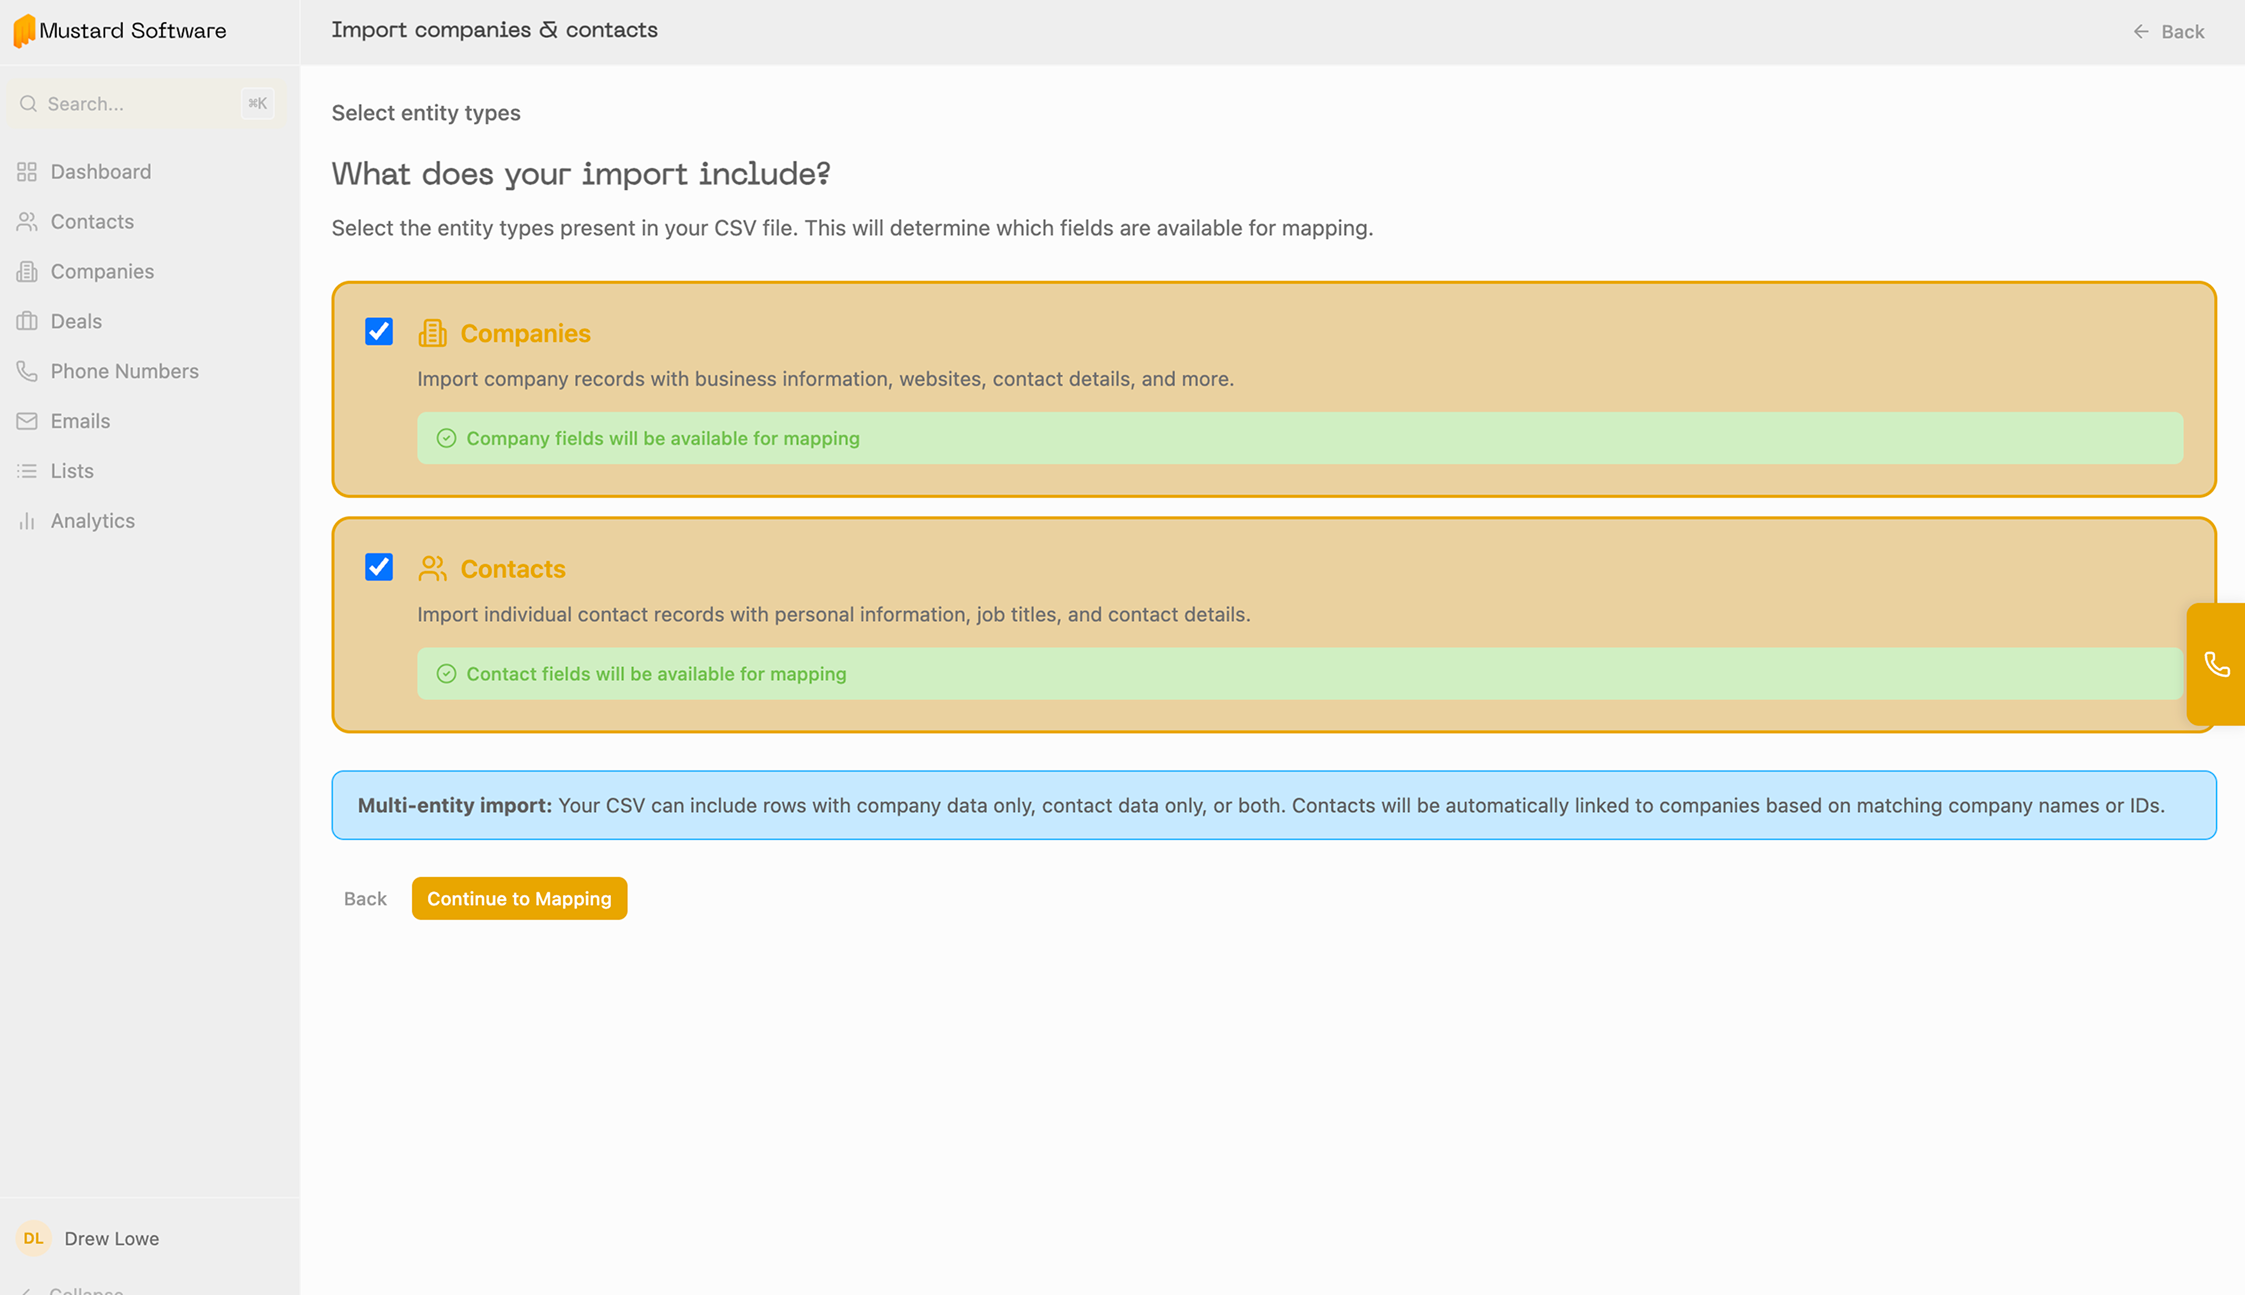The image size is (2245, 1295).
Task: Go to Contacts in the sidebar
Action: pyautogui.click(x=91, y=221)
